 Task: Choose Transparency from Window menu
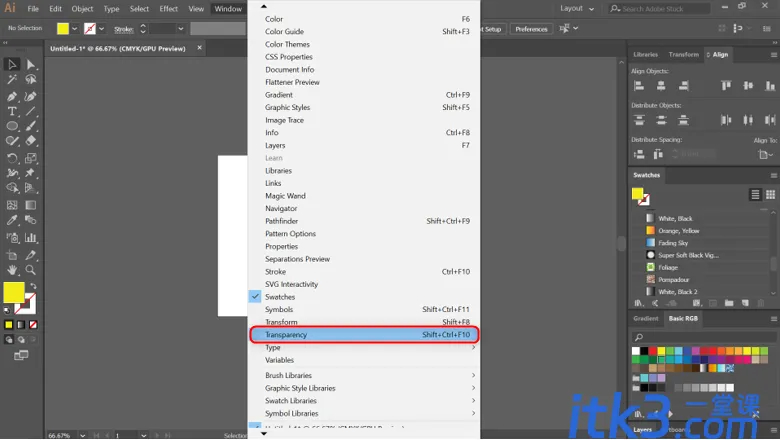(x=364, y=335)
